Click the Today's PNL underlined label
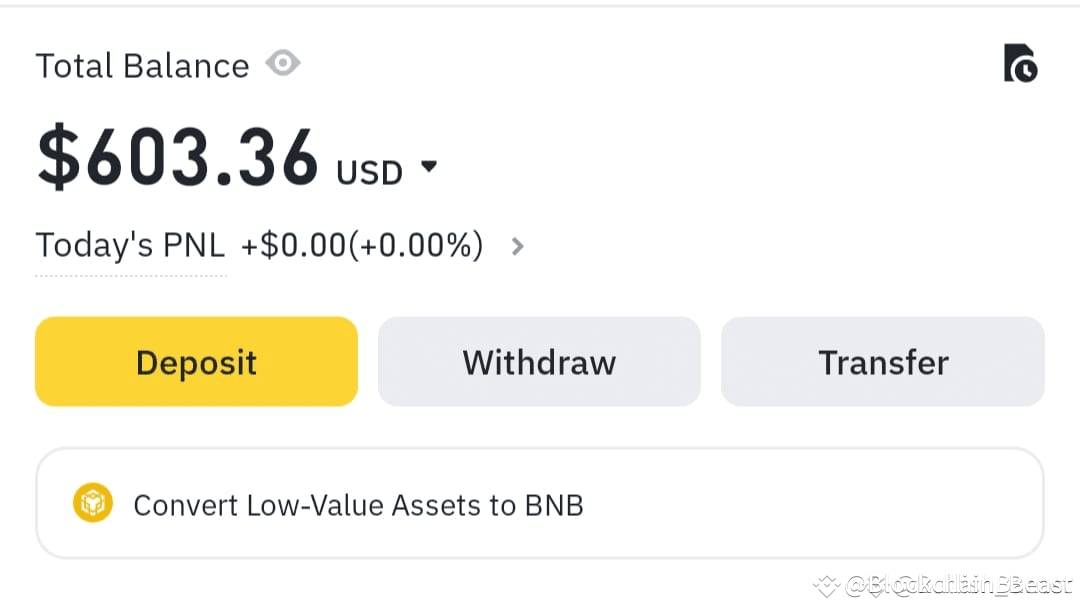This screenshot has height=607, width=1080. (130, 245)
